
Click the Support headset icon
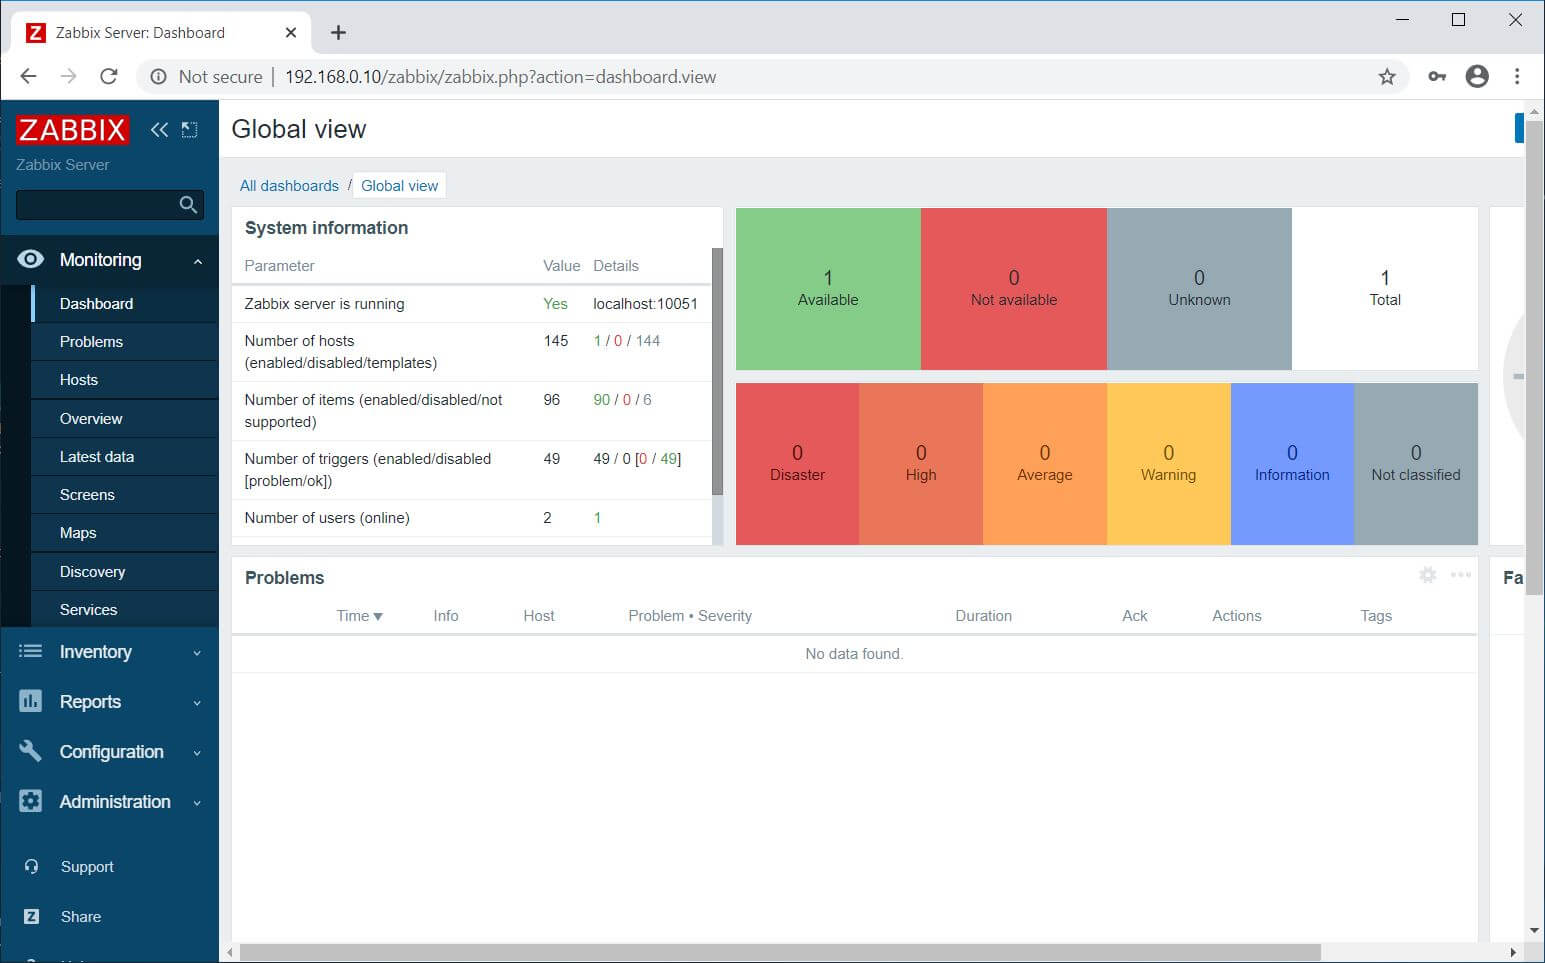tap(31, 867)
